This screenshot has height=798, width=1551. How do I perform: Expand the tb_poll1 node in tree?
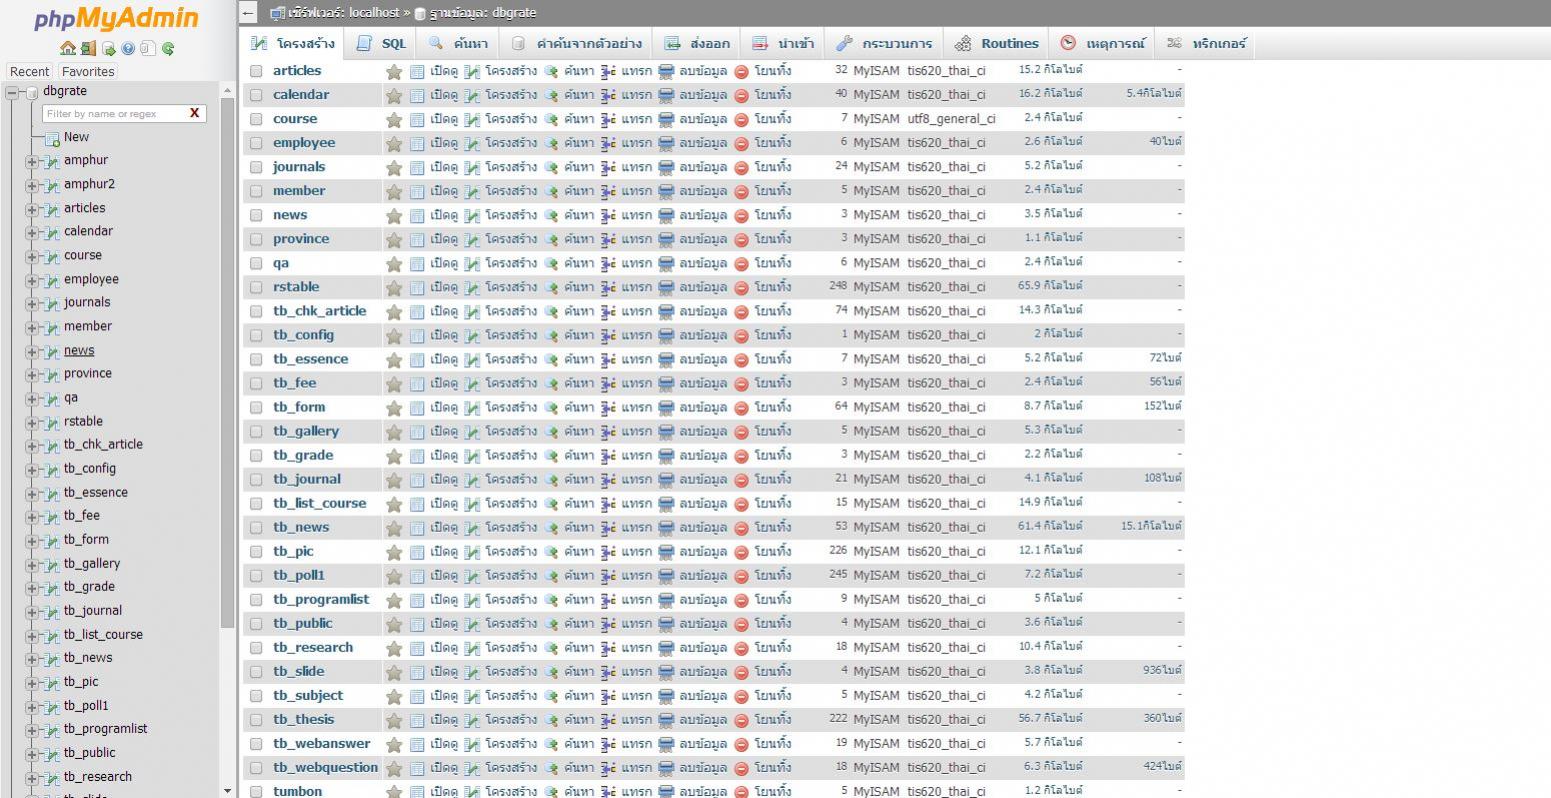tap(32, 706)
